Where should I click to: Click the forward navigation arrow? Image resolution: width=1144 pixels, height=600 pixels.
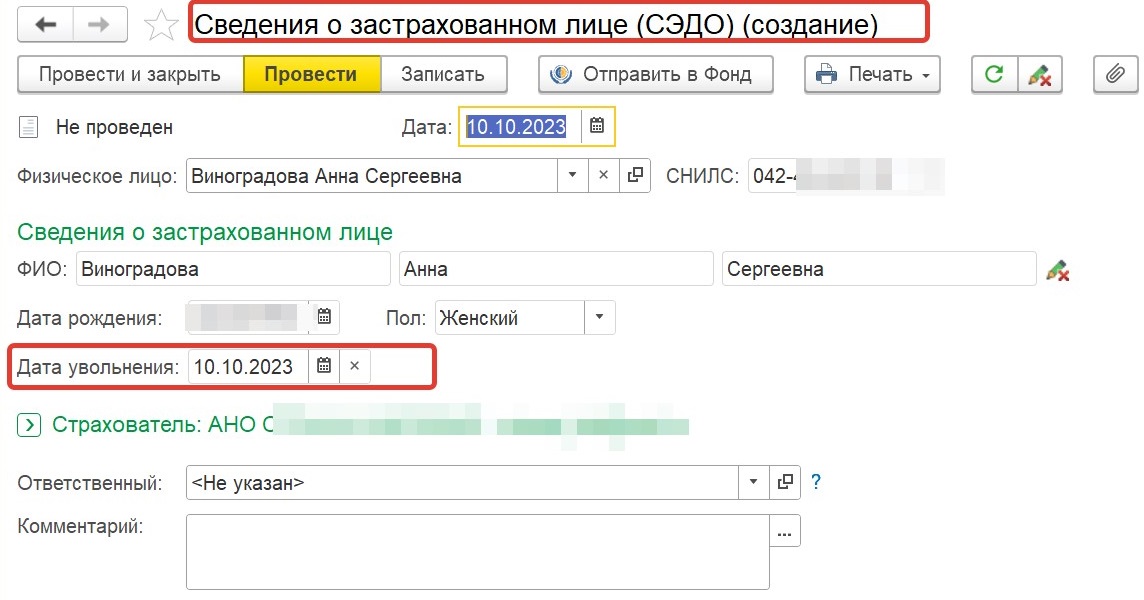(99, 25)
